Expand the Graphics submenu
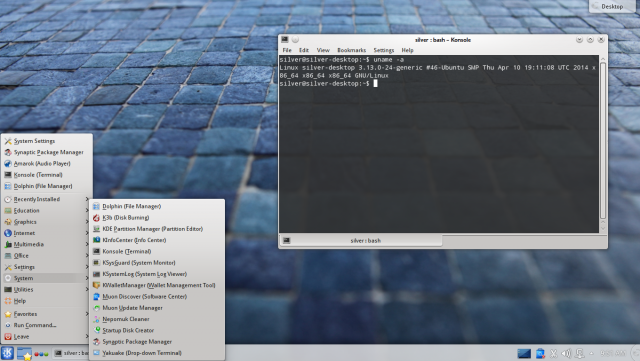Image resolution: width=640 pixels, height=361 pixels. 47,222
